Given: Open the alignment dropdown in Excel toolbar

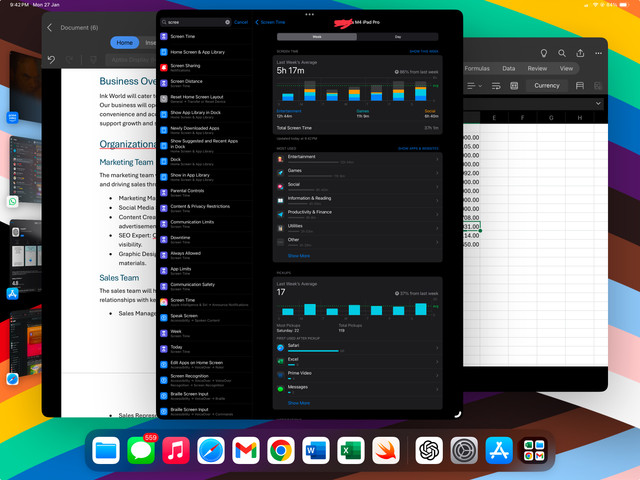Looking at the screenshot, I should coord(474,86).
